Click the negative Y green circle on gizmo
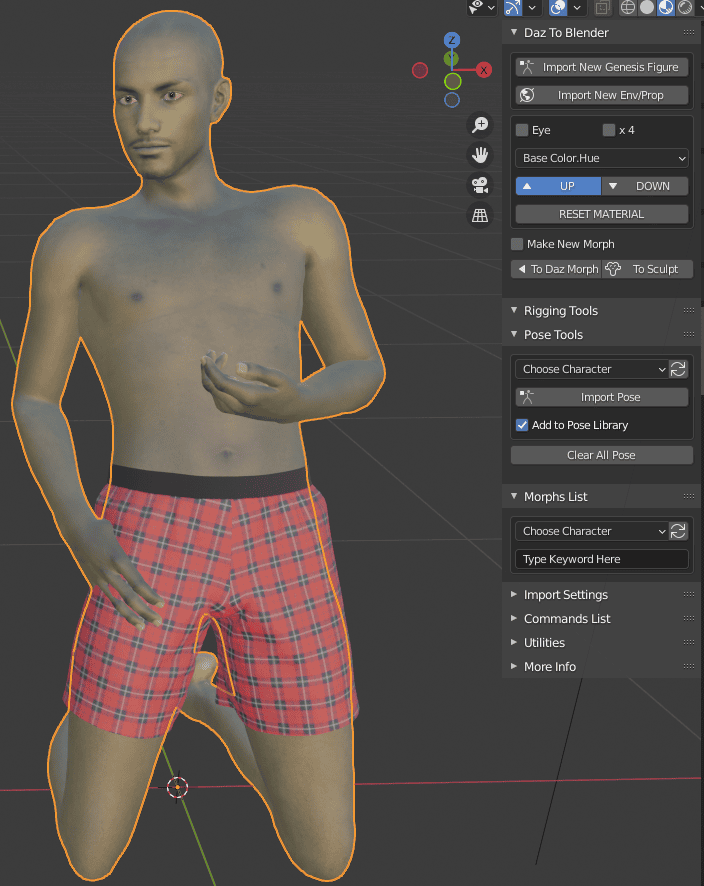Screen dimensions: 704x886 [x=453, y=81]
